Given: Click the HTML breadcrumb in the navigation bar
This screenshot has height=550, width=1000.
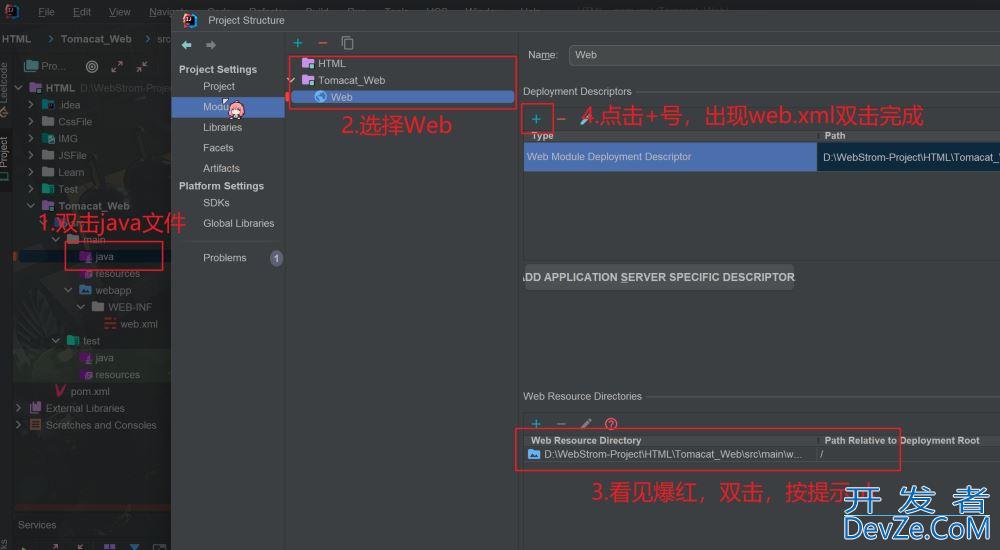Looking at the screenshot, I should click(17, 39).
